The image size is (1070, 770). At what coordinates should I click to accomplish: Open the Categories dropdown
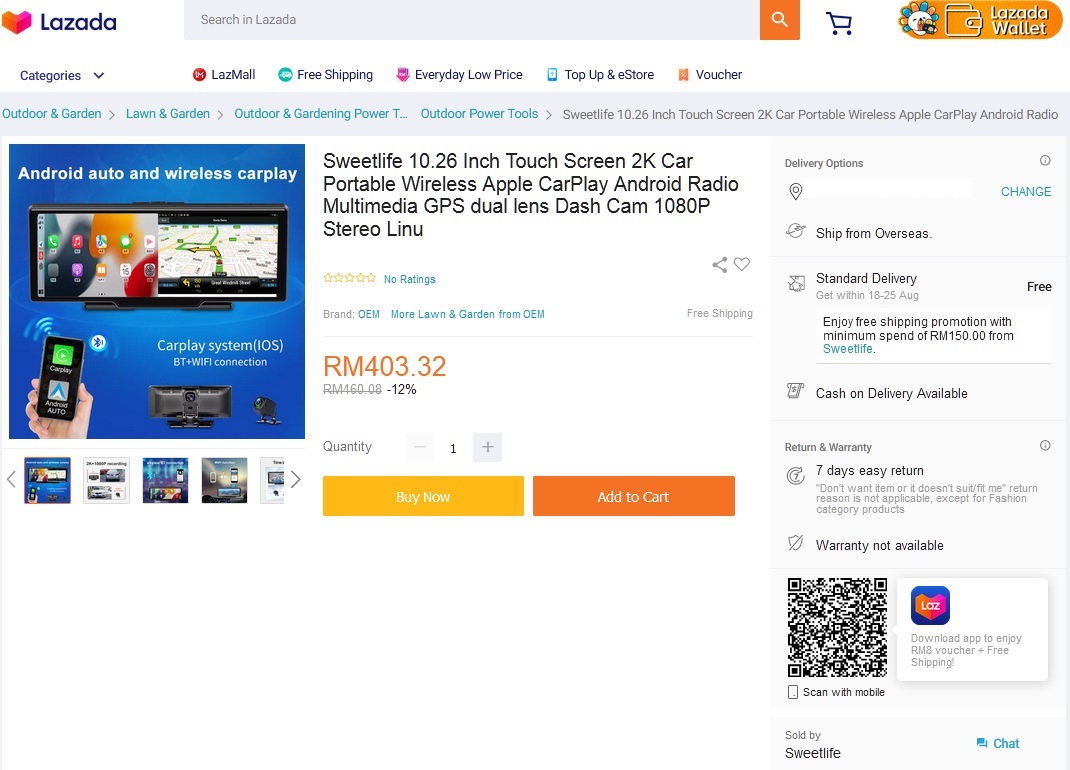click(x=62, y=76)
